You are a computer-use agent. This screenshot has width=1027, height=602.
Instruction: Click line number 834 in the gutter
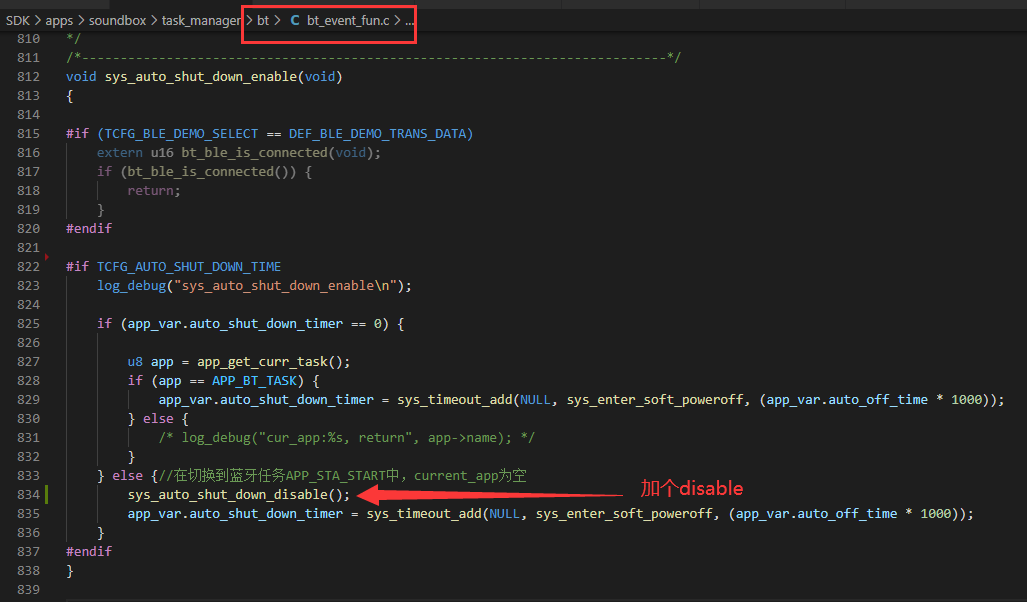coord(28,495)
